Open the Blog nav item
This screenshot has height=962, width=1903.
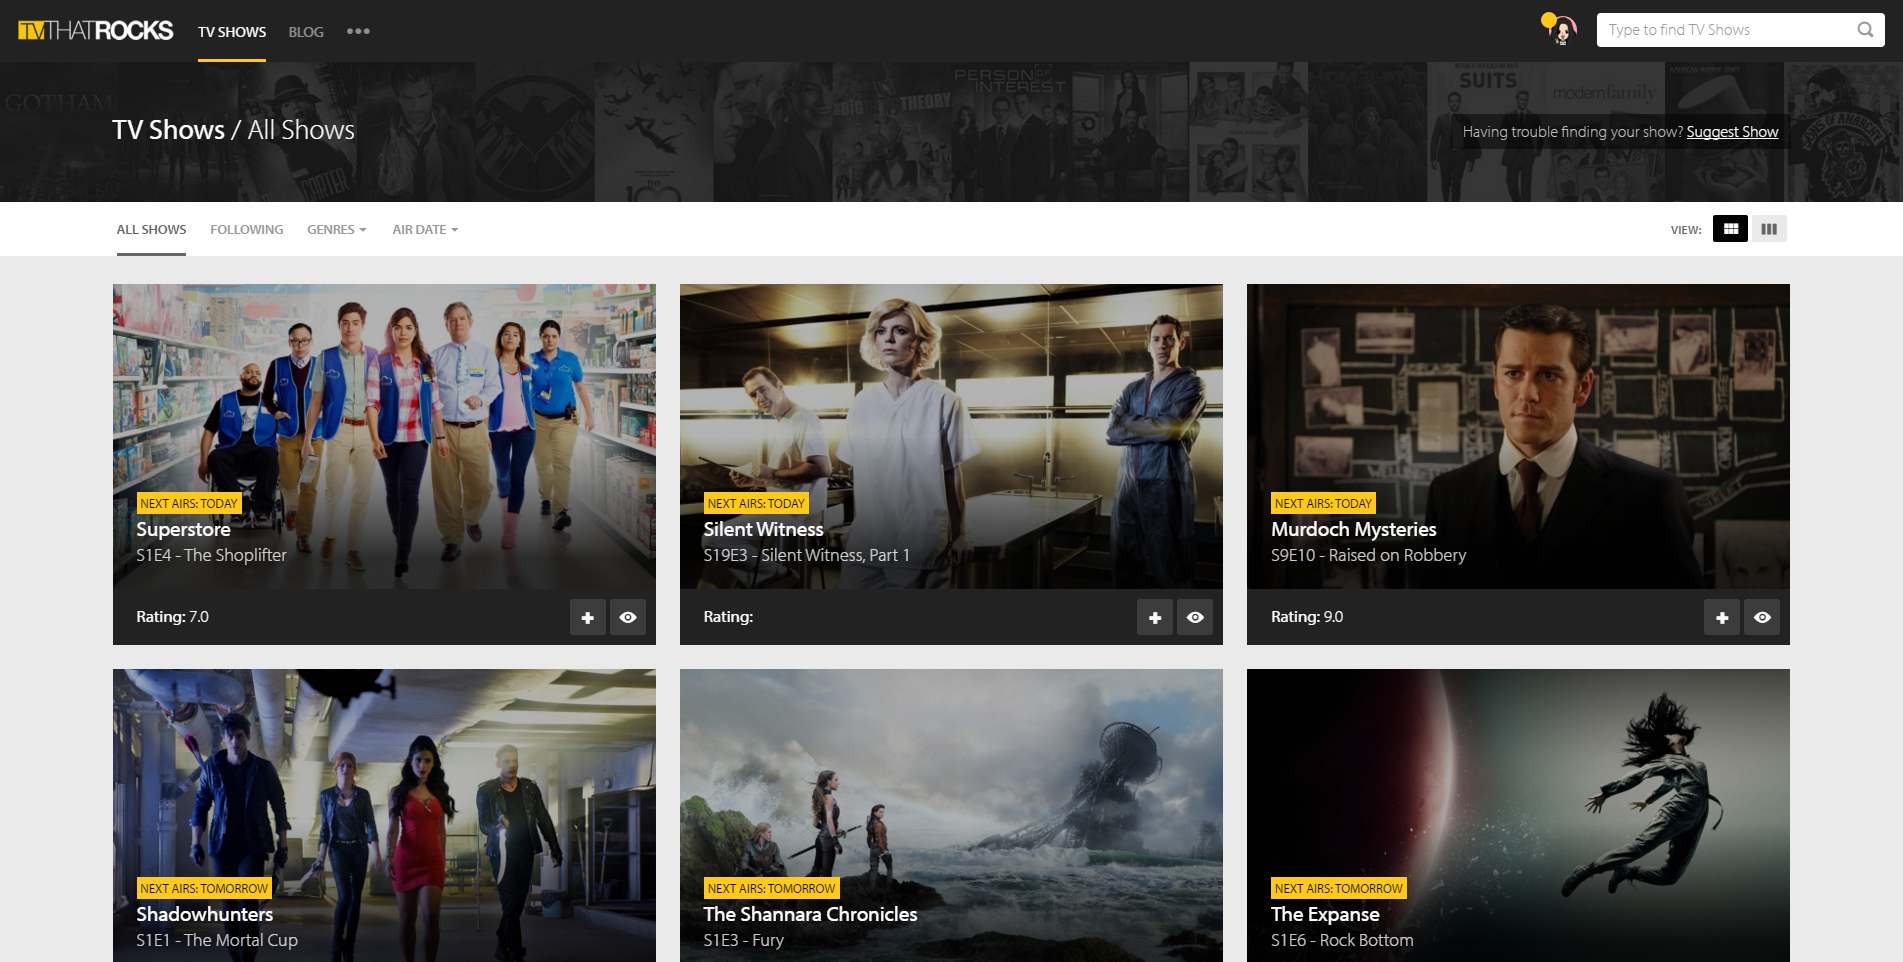coord(306,32)
